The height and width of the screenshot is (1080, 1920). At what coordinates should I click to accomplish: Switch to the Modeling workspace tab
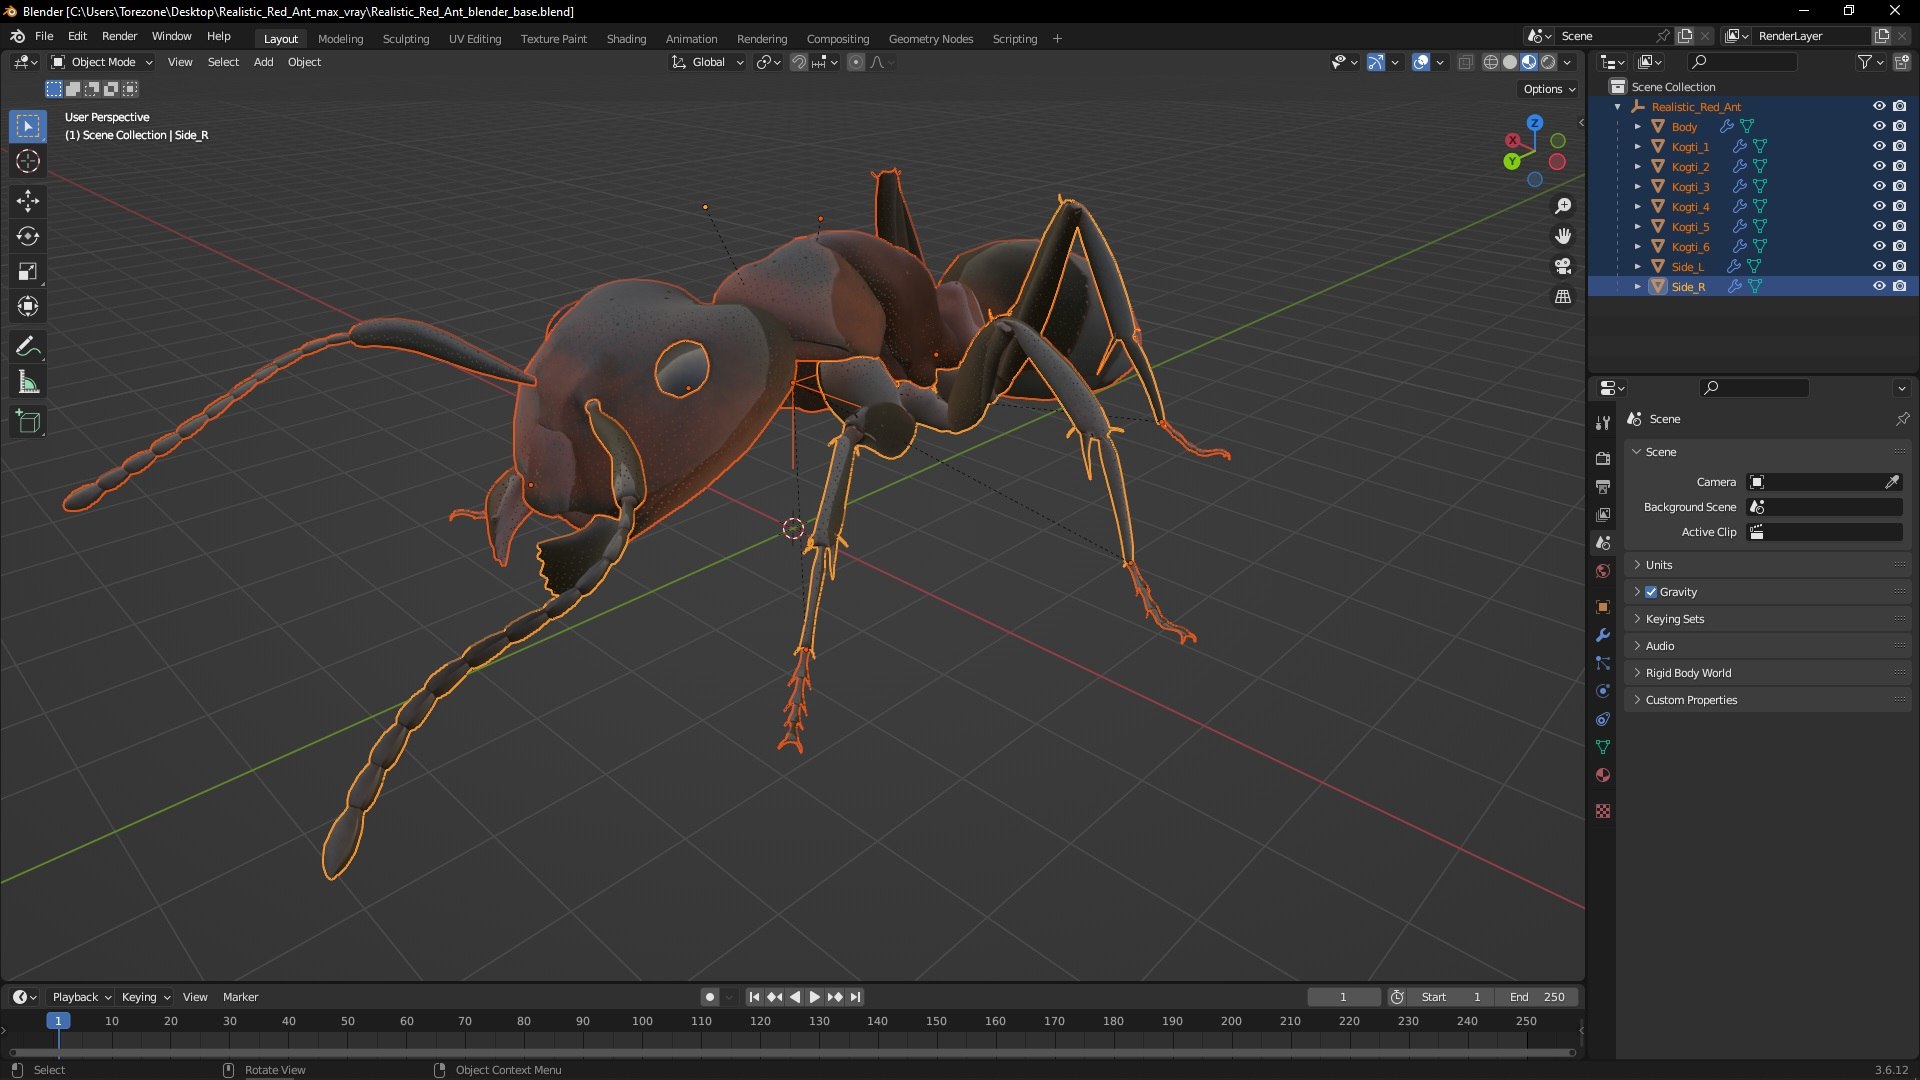[x=340, y=39]
